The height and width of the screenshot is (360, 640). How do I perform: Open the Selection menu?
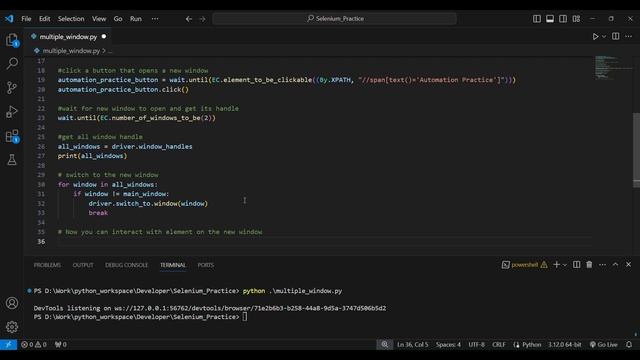71,19
